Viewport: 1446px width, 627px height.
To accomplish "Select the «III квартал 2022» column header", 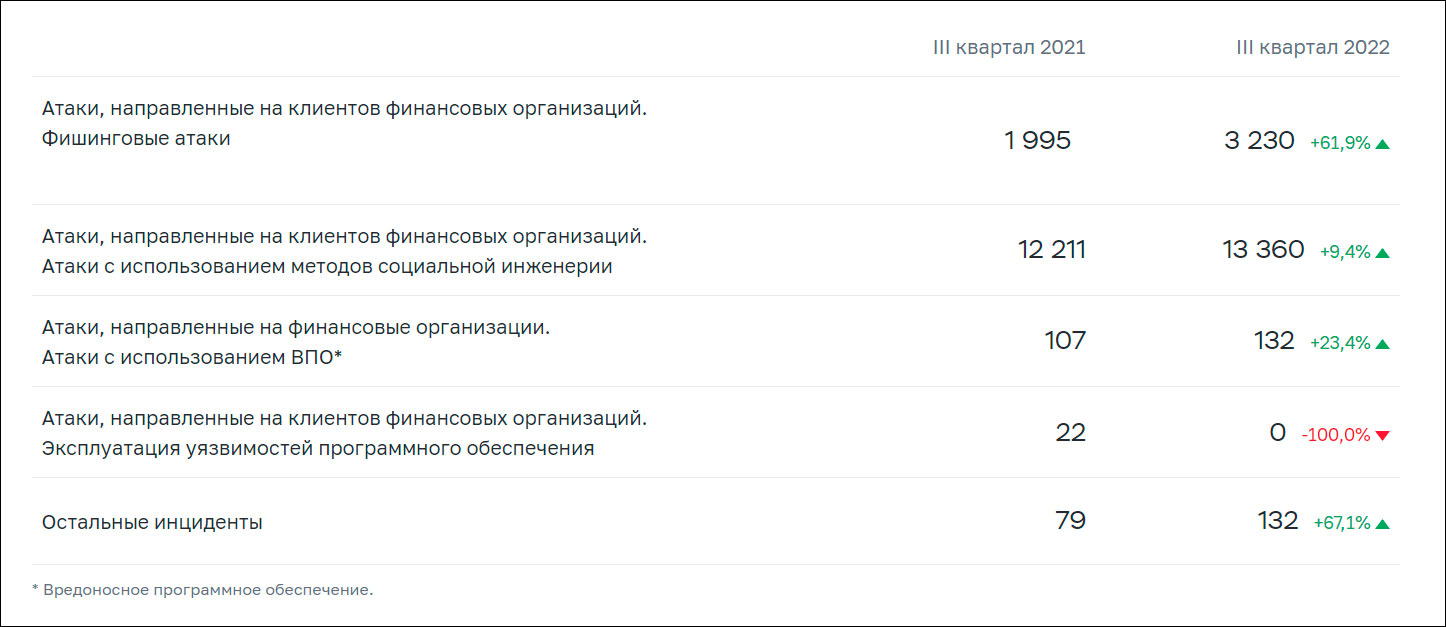I will click(1312, 48).
